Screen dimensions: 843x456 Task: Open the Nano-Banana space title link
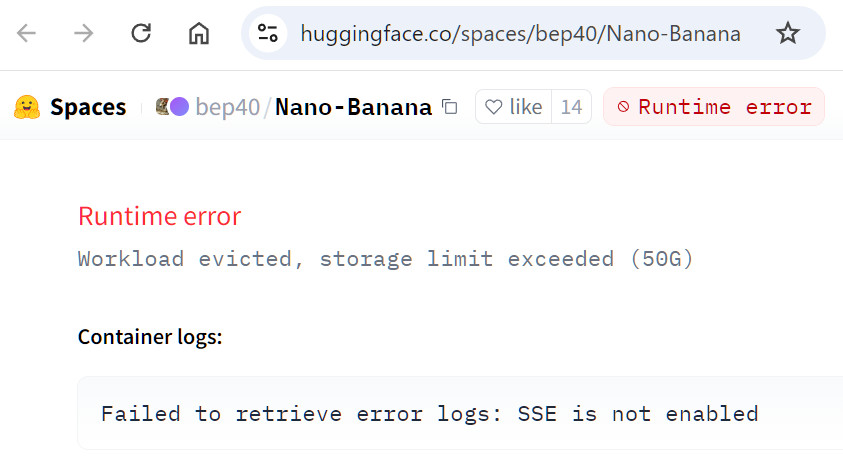pyautogui.click(x=353, y=107)
